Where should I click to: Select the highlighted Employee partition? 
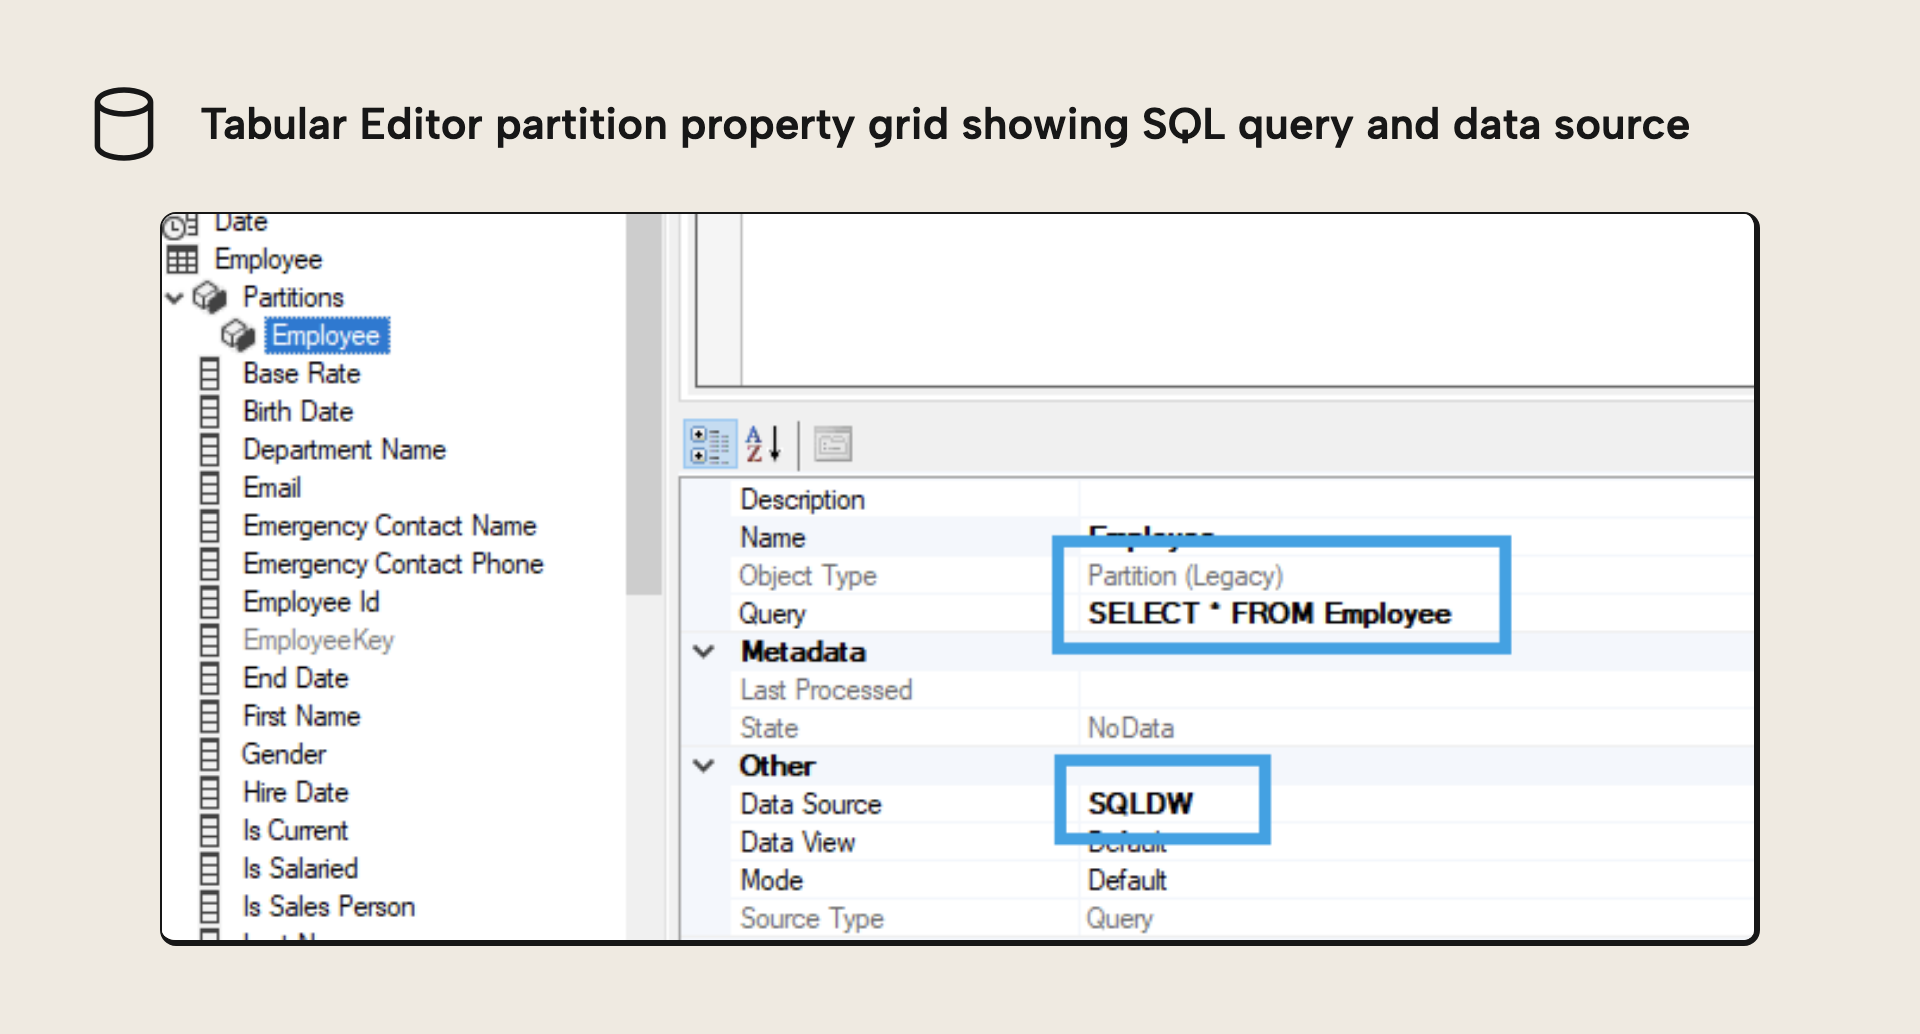[326, 335]
